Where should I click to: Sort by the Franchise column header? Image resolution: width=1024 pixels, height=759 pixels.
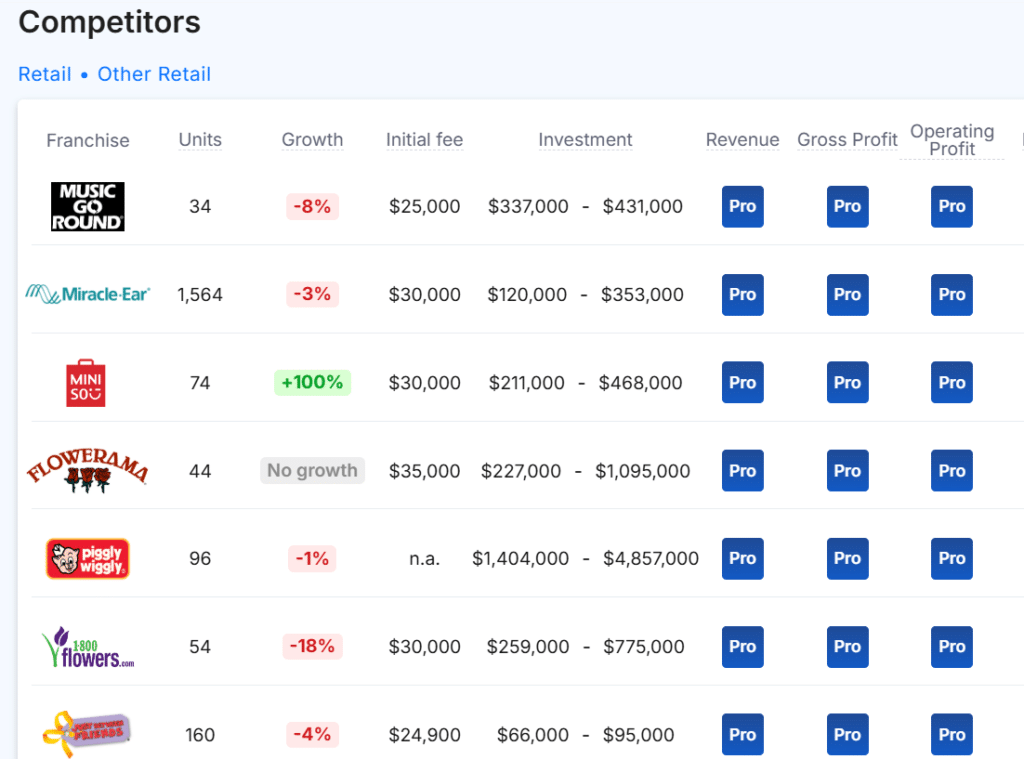[88, 140]
